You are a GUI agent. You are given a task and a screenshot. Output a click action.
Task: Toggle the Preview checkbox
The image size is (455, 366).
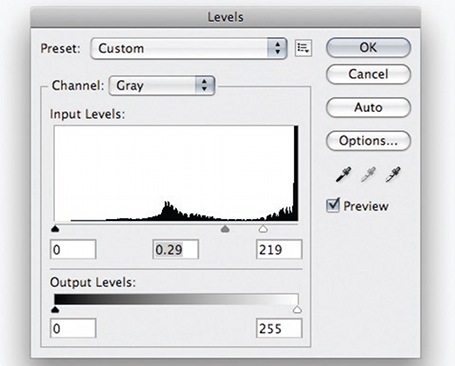[333, 205]
